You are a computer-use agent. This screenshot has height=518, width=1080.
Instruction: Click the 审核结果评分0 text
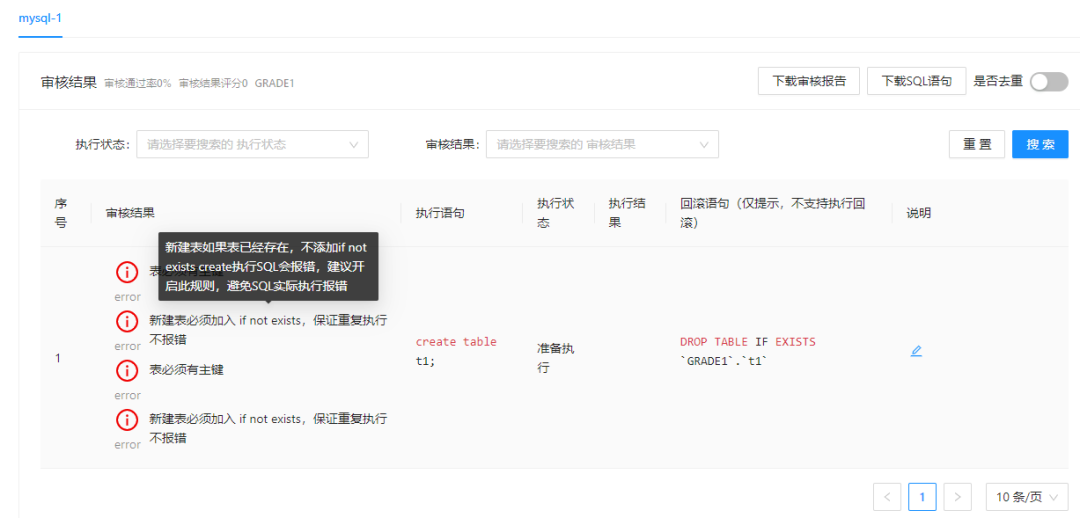(x=213, y=83)
